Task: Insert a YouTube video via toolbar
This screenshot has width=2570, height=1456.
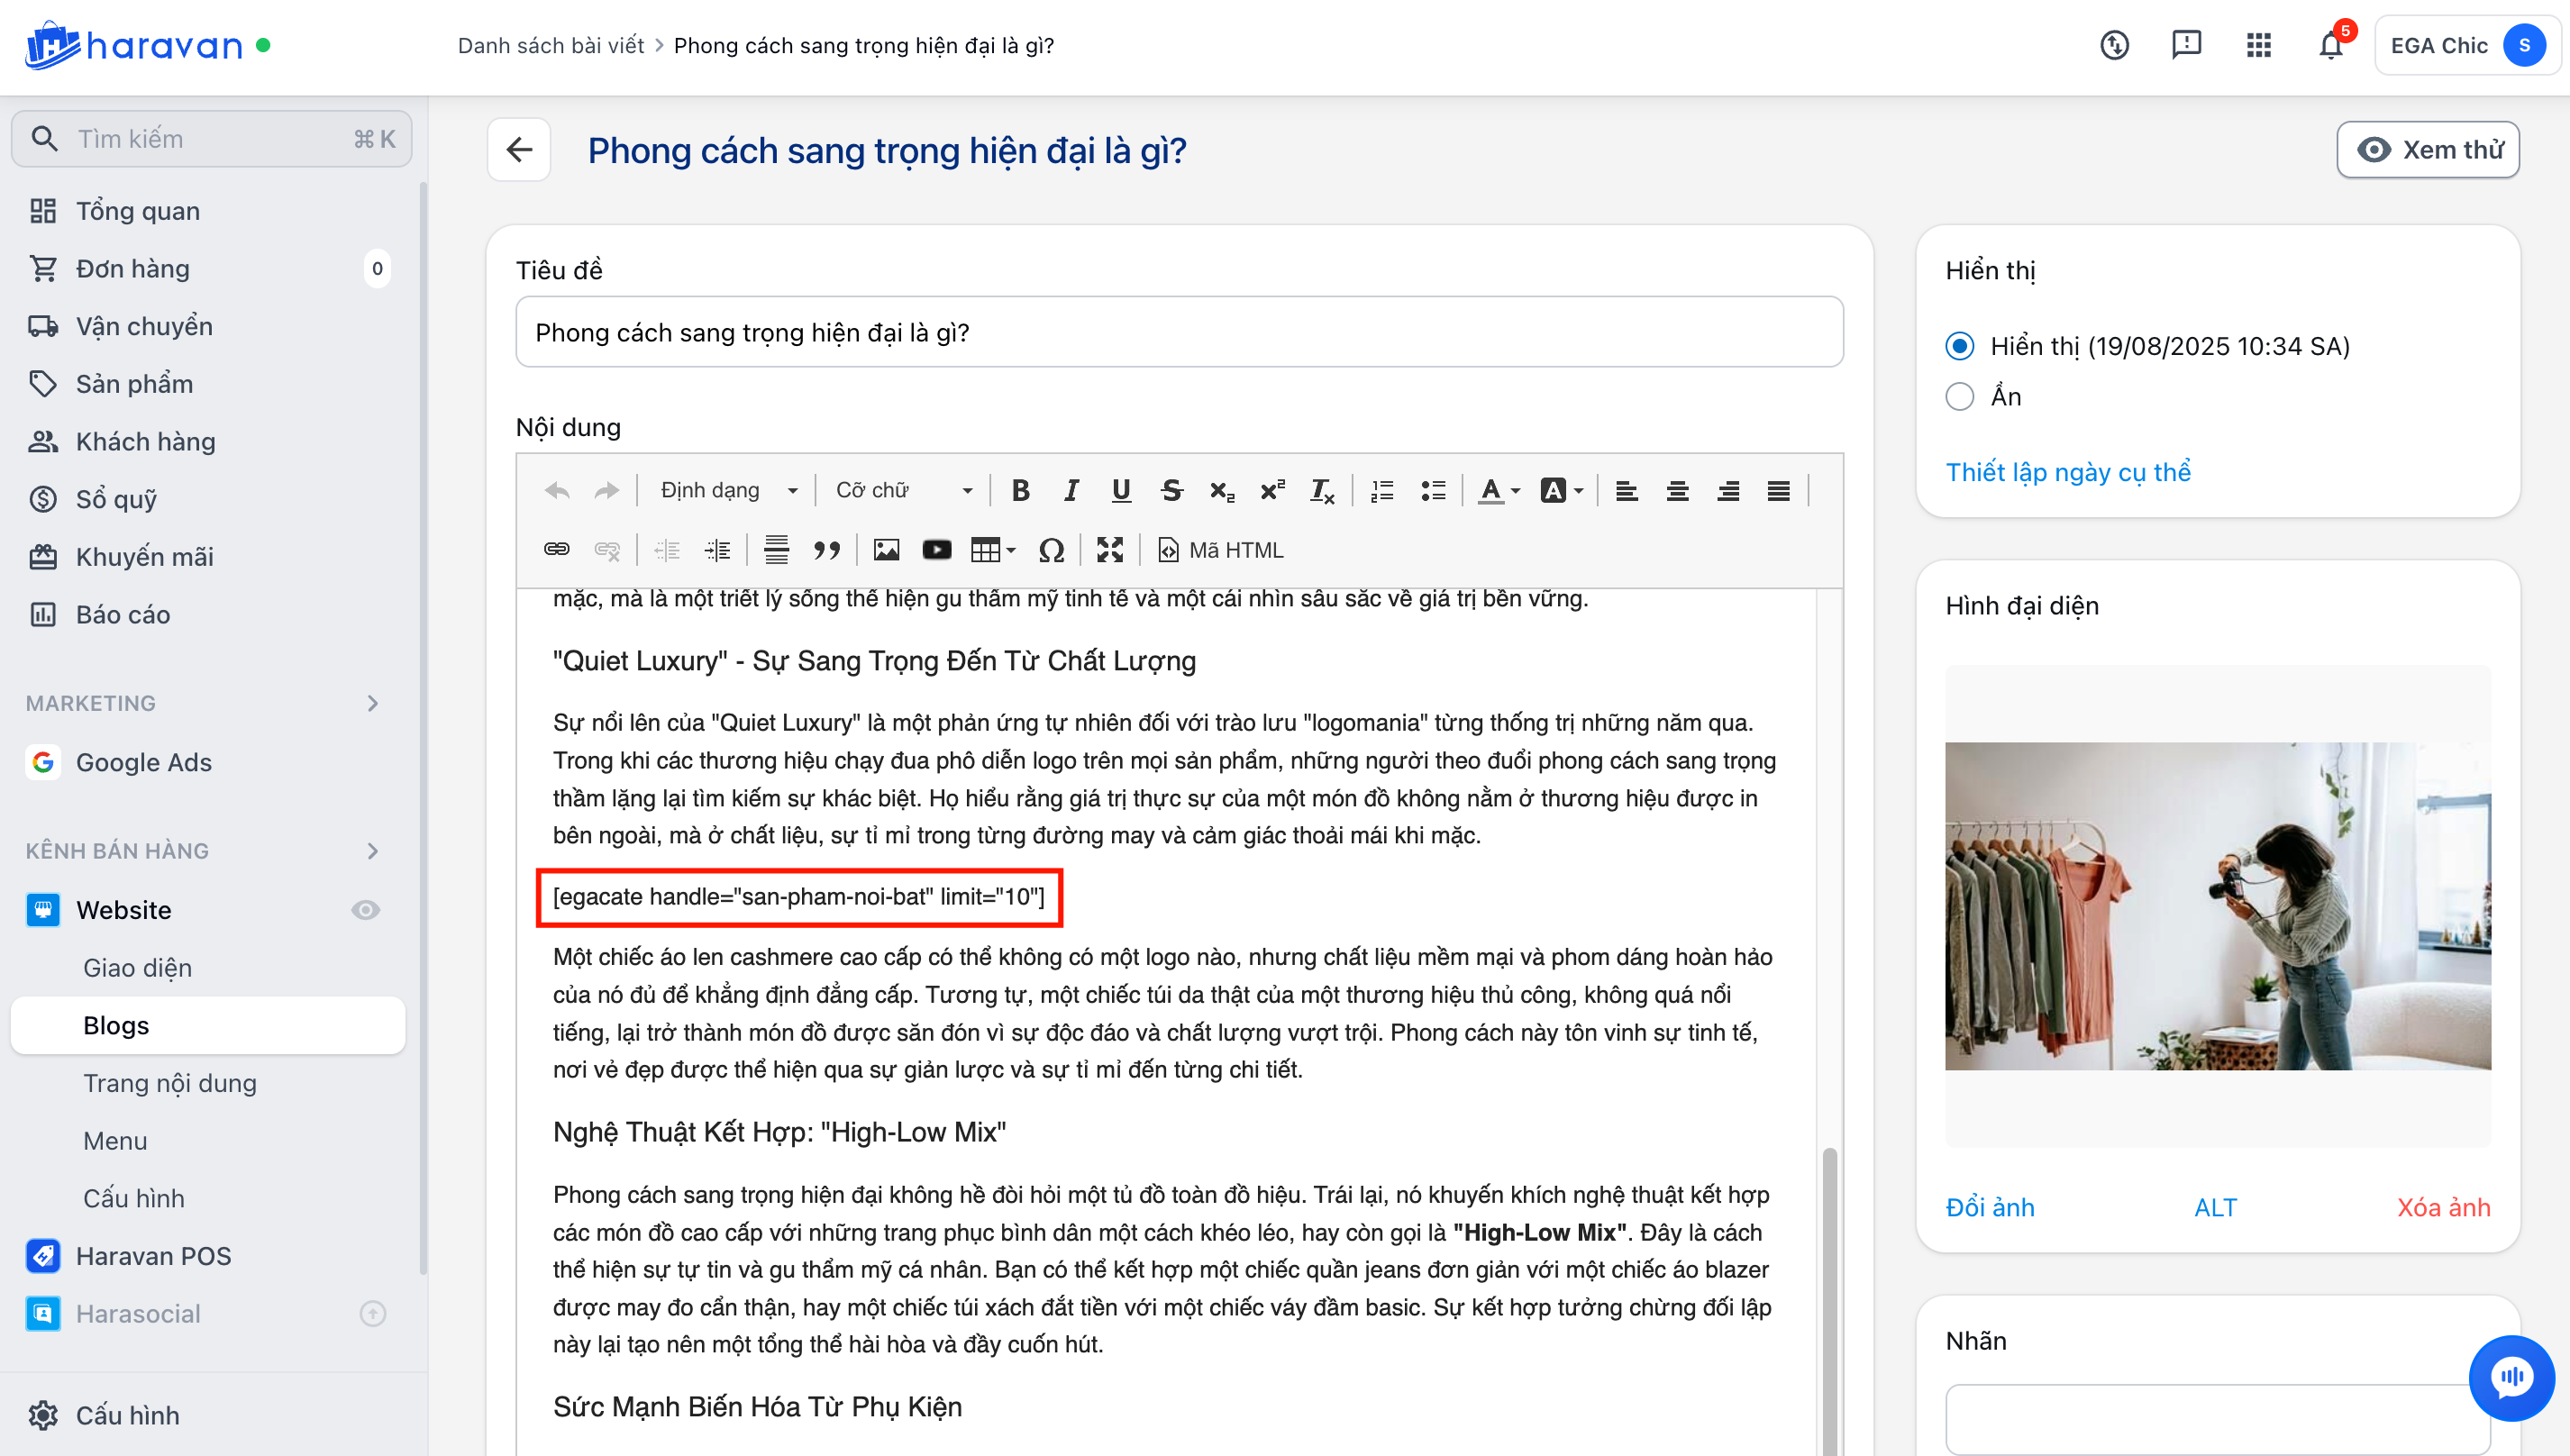Action: point(936,550)
